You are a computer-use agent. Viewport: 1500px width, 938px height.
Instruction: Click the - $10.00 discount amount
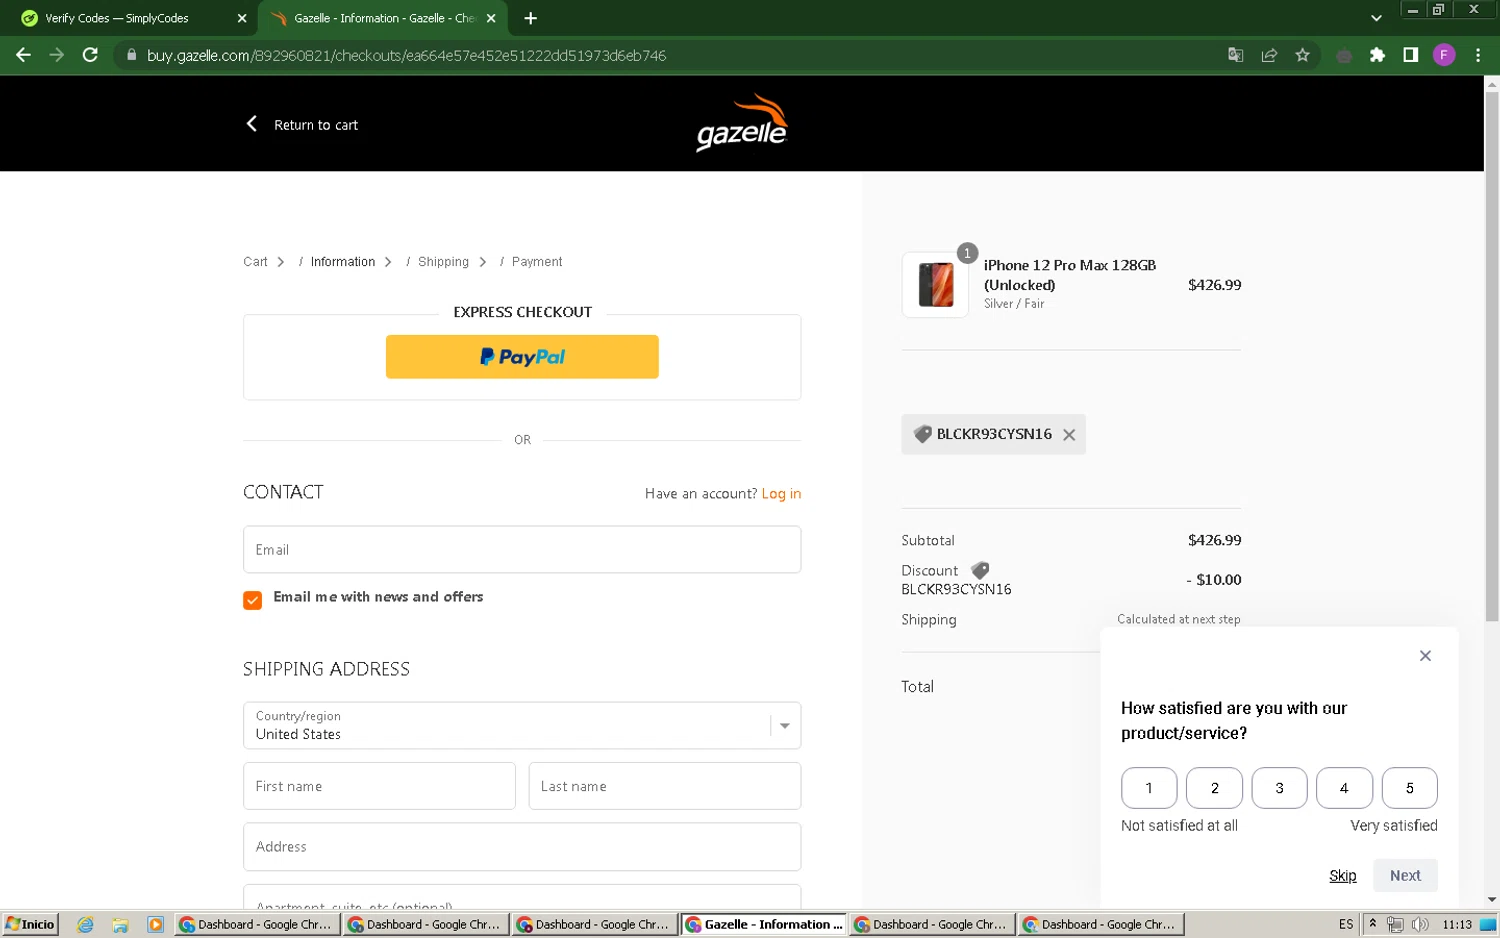[1213, 580]
